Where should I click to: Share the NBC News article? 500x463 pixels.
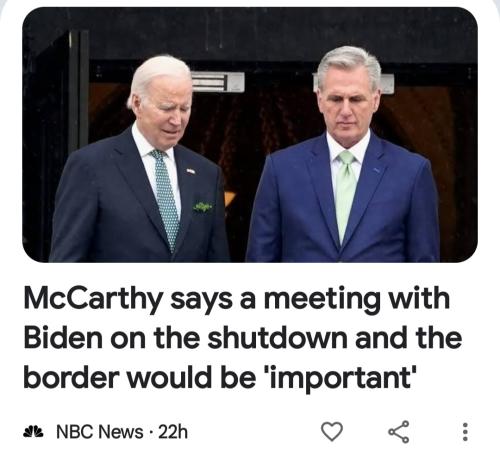[399, 432]
